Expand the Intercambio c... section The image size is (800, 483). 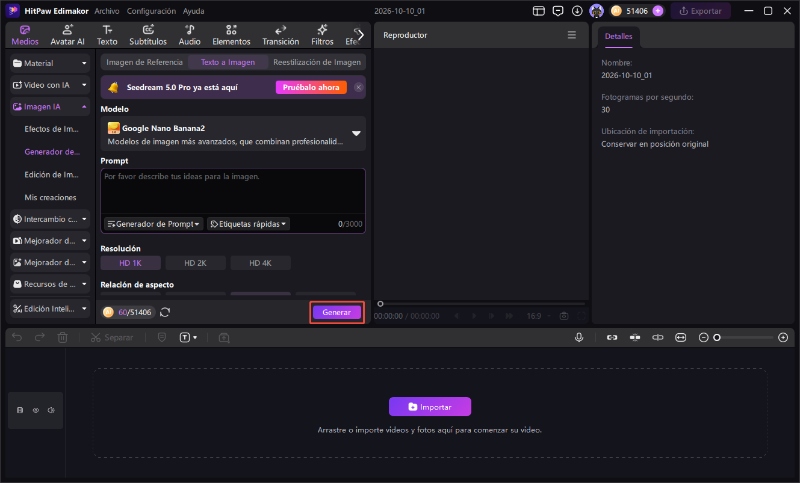coord(49,219)
